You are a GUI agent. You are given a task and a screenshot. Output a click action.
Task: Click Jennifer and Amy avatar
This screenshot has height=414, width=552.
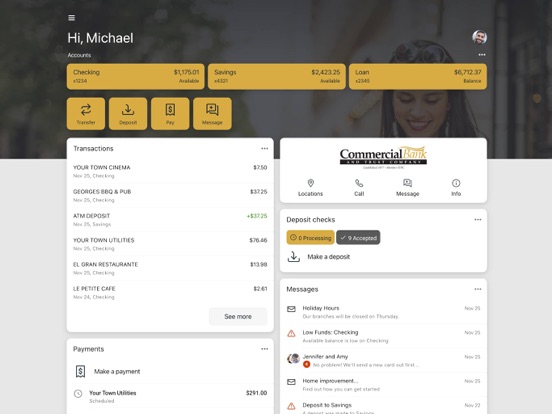pyautogui.click(x=293, y=358)
